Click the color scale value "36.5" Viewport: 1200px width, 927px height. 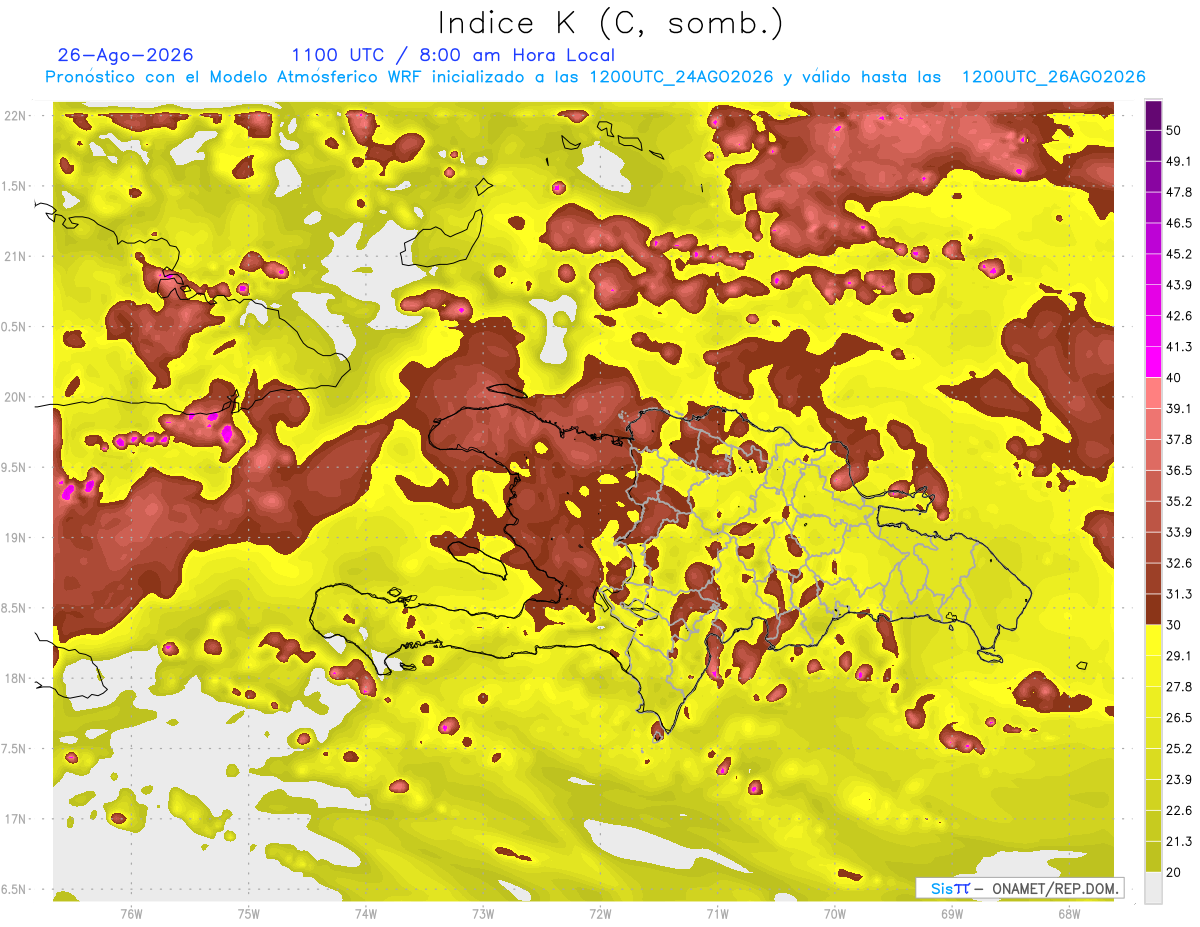pyautogui.click(x=1178, y=470)
